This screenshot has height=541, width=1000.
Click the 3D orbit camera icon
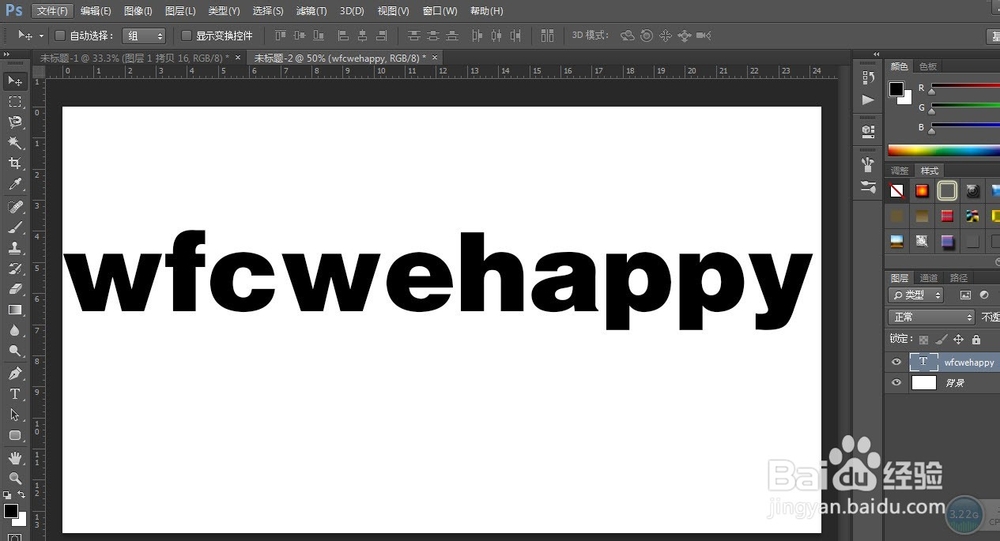[x=627, y=36]
